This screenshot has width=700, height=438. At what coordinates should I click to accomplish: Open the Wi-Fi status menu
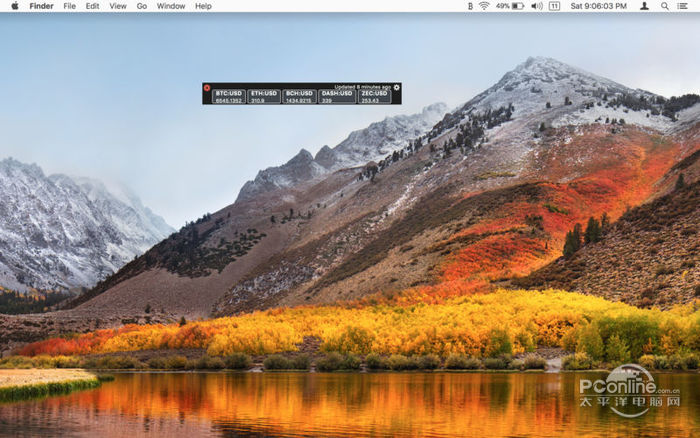pyautogui.click(x=484, y=6)
